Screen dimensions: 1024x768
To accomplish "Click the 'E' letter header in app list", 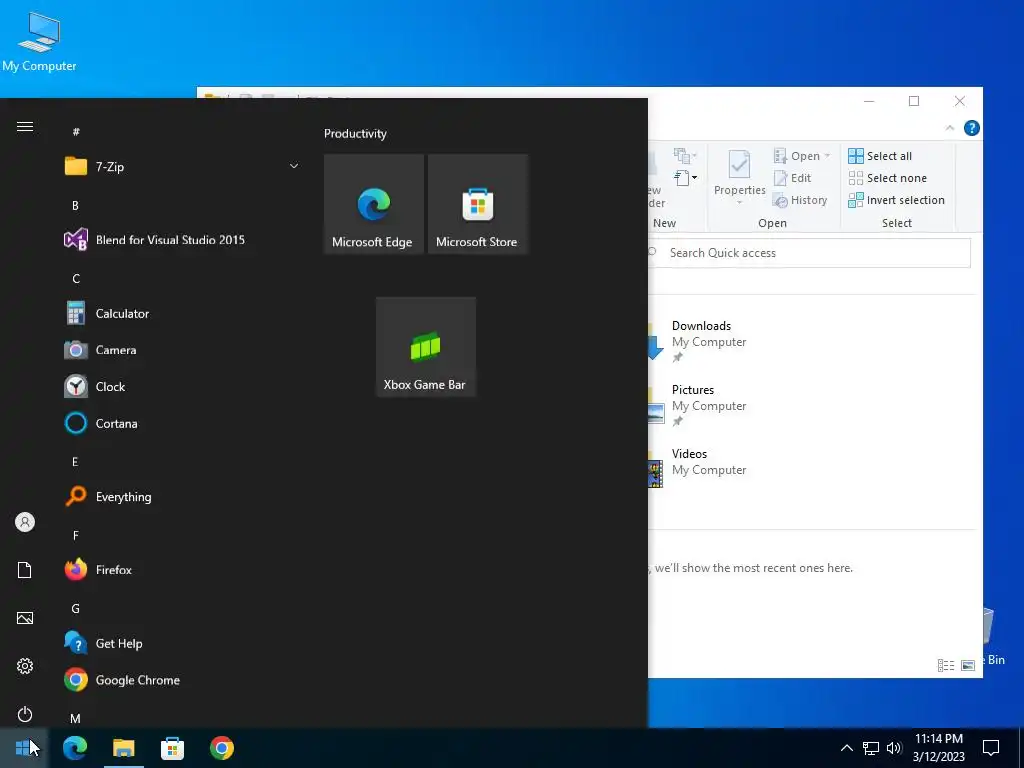I will (x=76, y=462).
